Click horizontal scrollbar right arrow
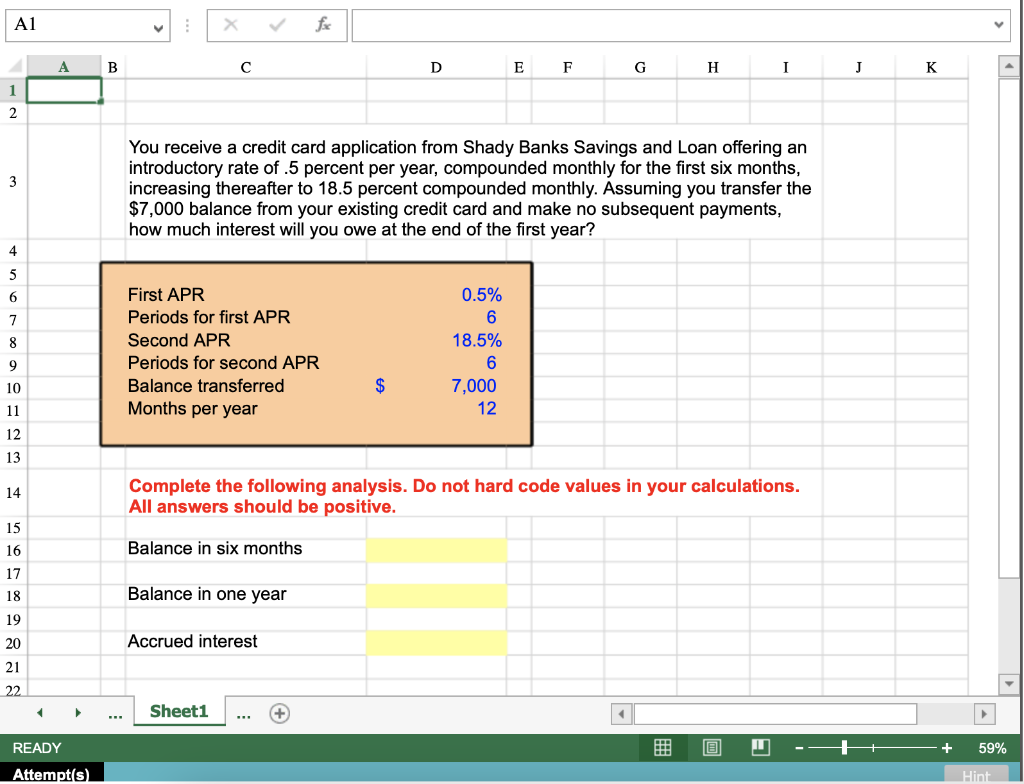The height and width of the screenshot is (784, 1024). click(984, 713)
